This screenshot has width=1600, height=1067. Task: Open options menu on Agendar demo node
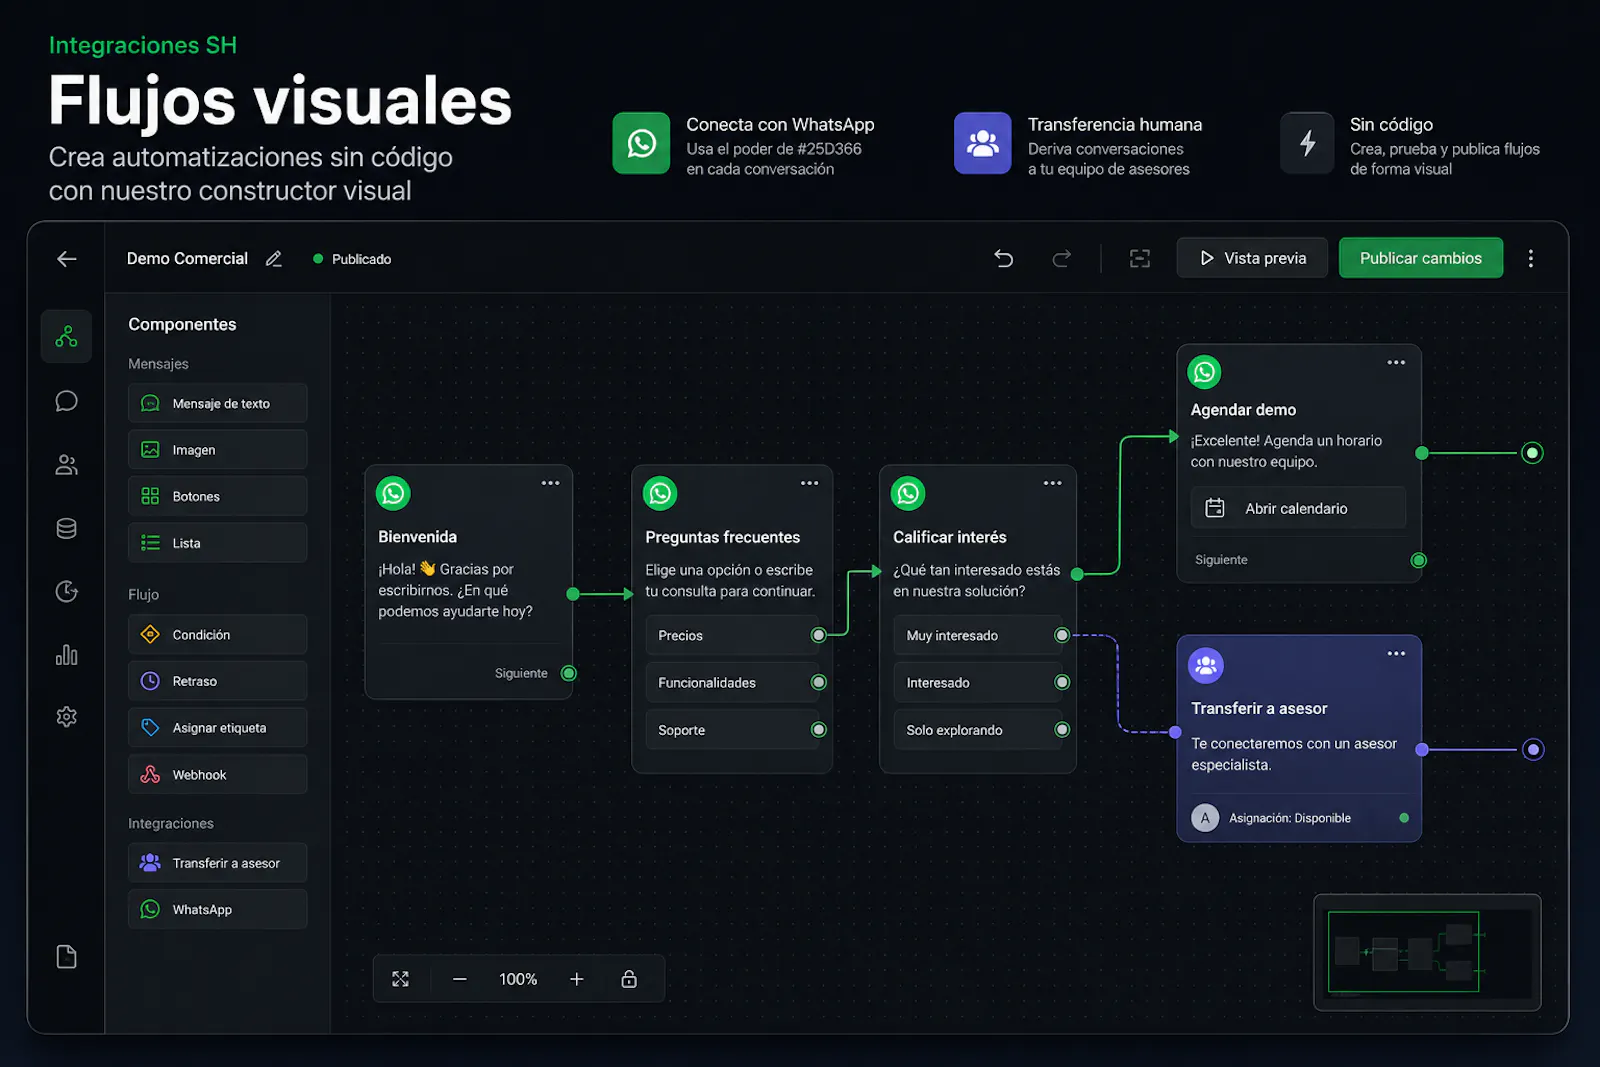[x=1397, y=362]
